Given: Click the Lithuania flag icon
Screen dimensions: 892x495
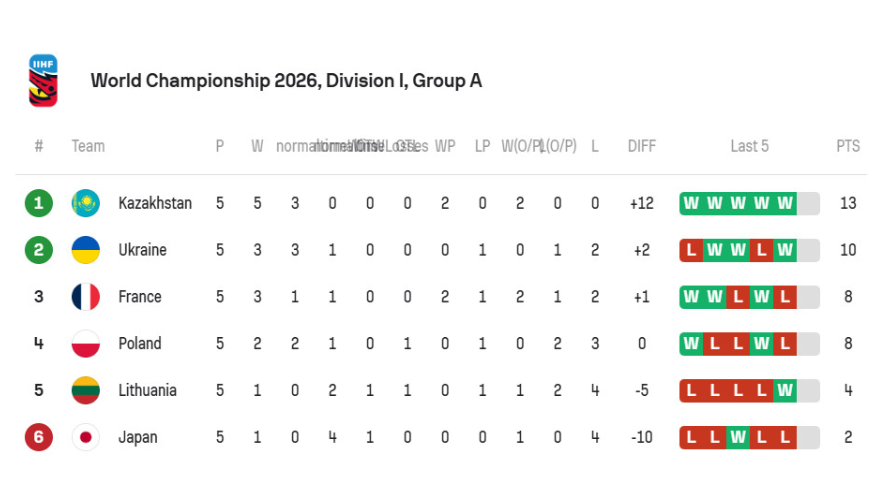Looking at the screenshot, I should click(x=86, y=390).
